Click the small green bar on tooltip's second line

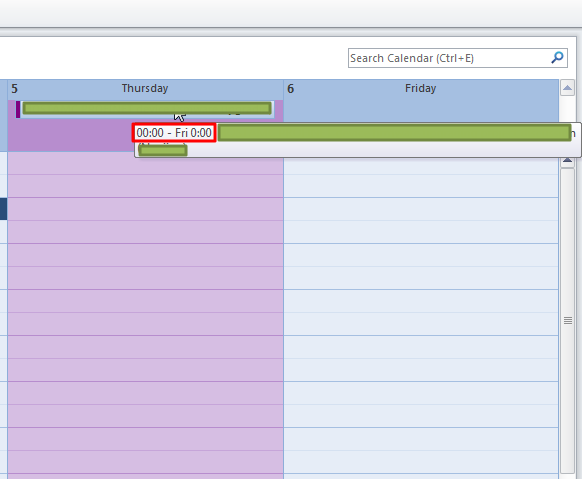click(163, 150)
